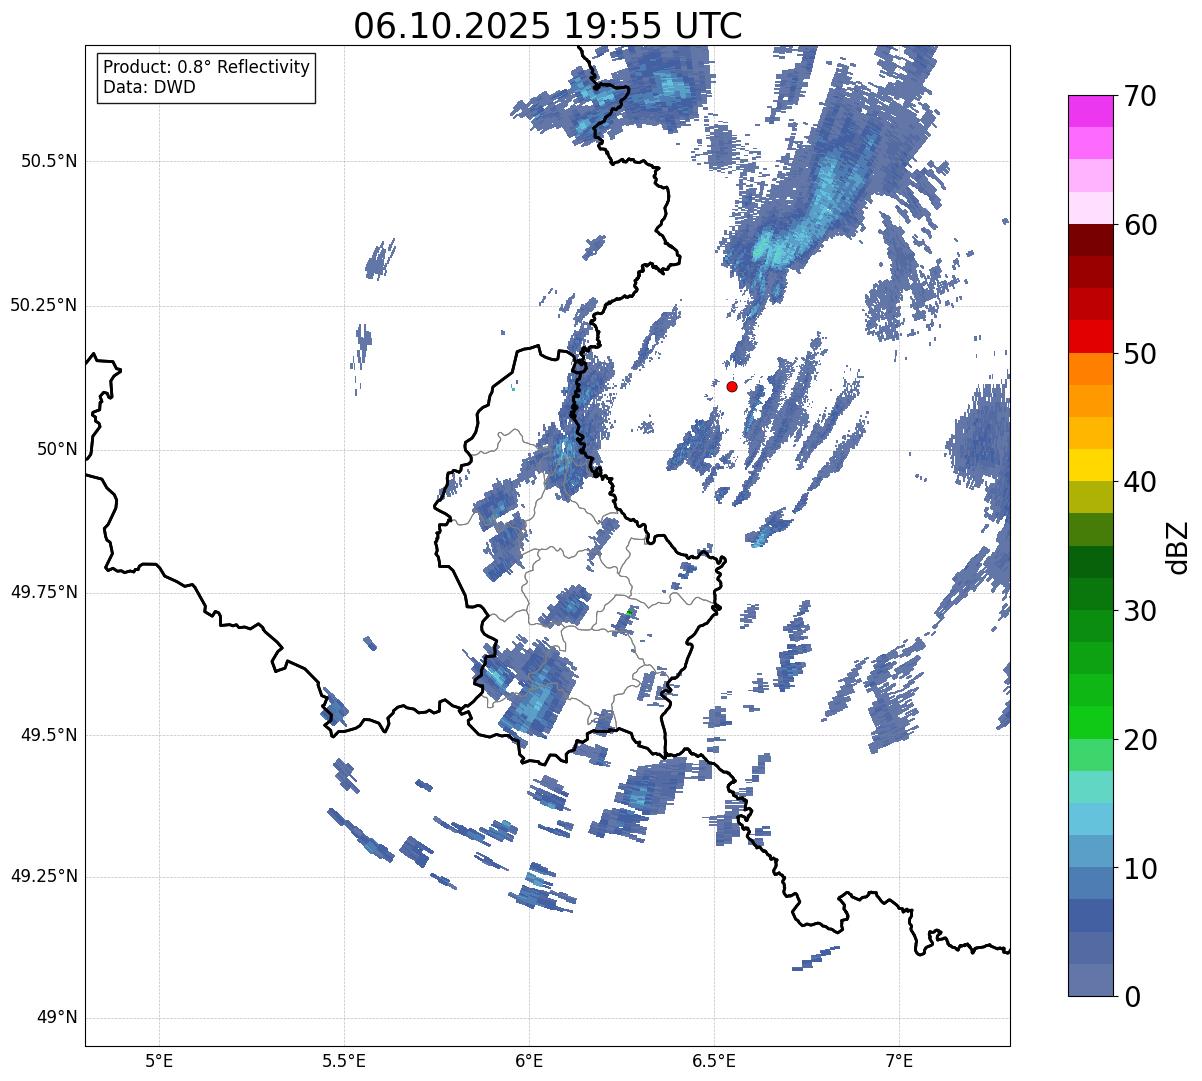Click the longitude label "5.5°E"
This screenshot has height=1081, width=1202.
[x=344, y=1061]
